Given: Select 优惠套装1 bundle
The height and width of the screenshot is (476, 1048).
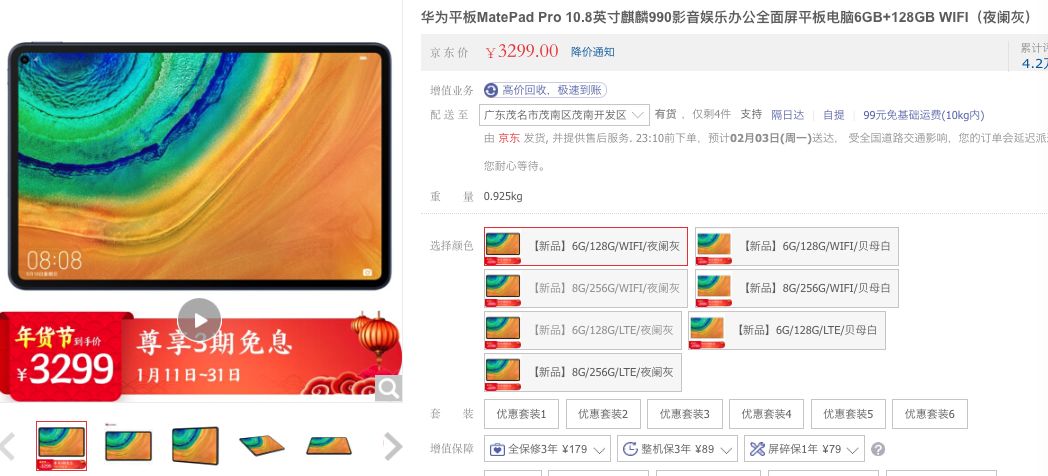Looking at the screenshot, I should (521, 414).
